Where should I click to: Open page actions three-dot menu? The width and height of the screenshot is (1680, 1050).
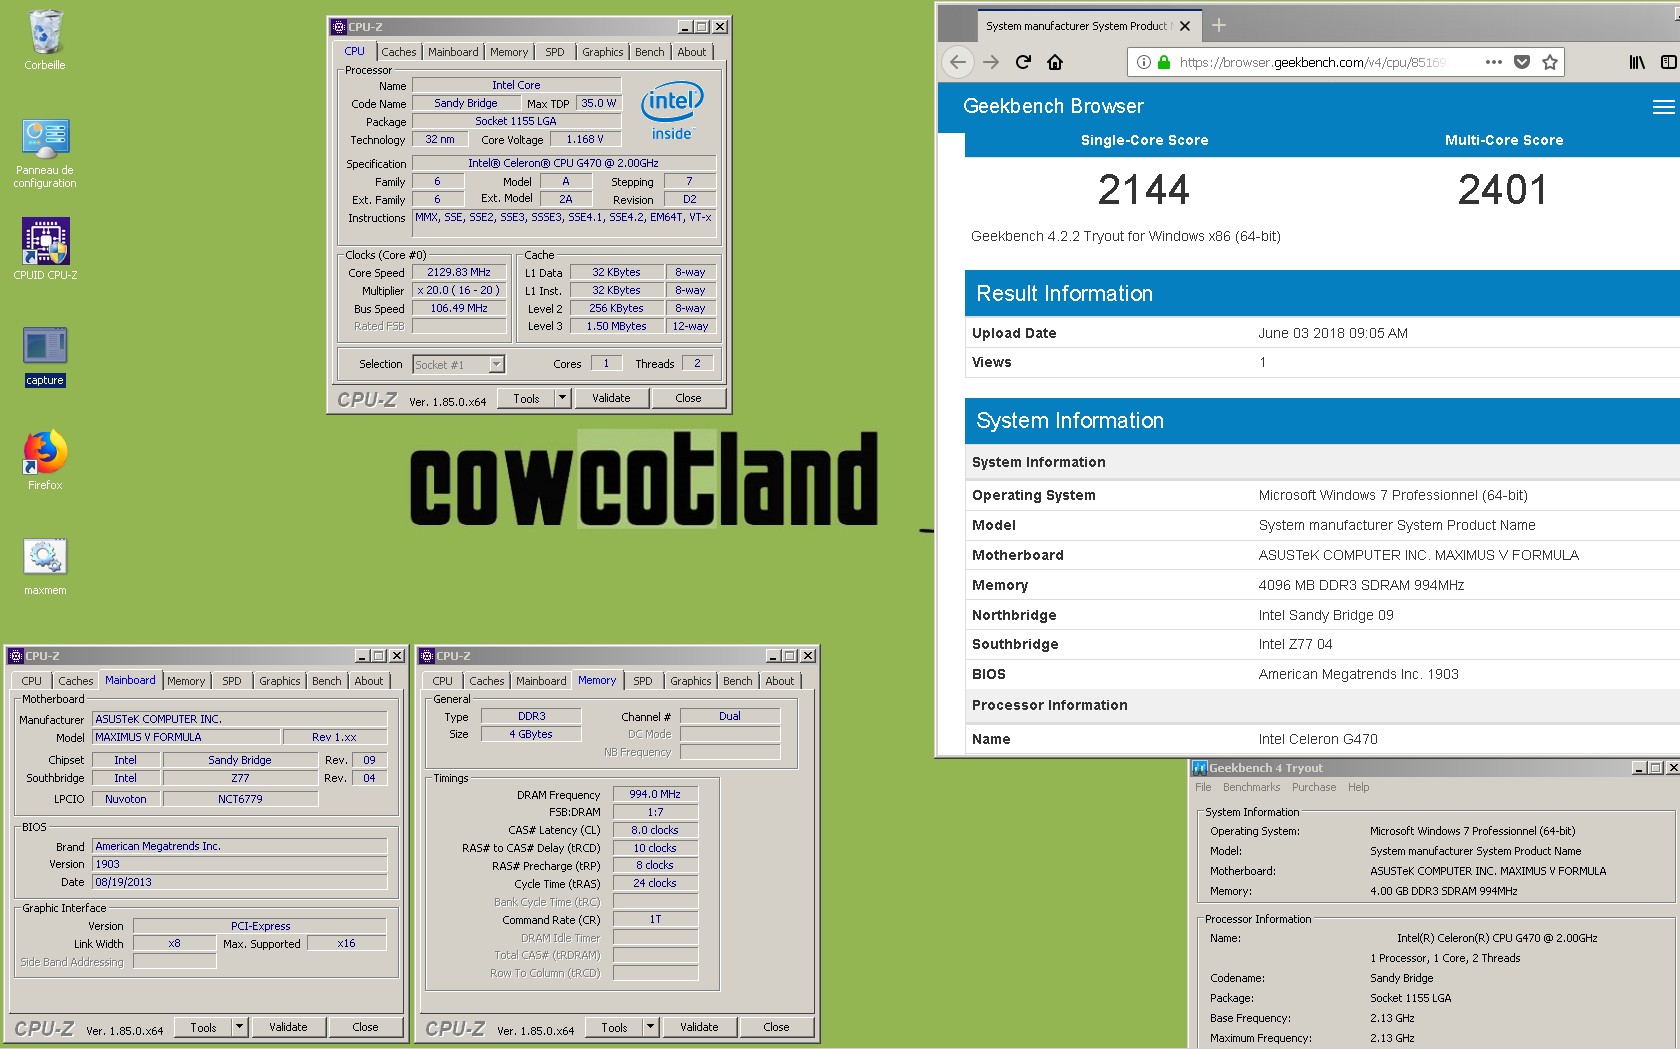1494,62
